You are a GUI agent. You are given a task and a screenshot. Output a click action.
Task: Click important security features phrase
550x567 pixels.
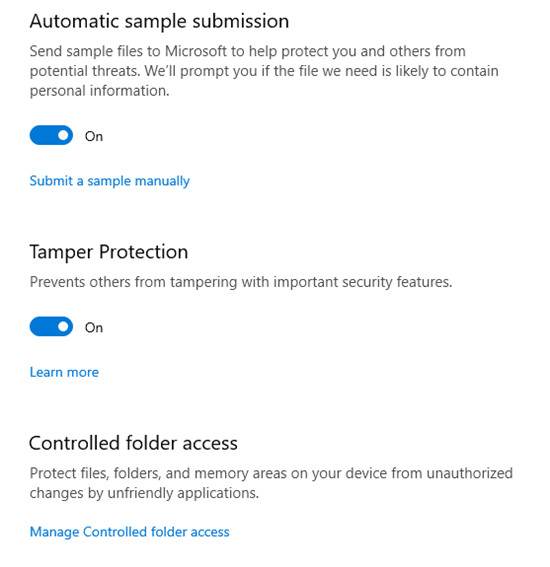pyautogui.click(x=363, y=282)
